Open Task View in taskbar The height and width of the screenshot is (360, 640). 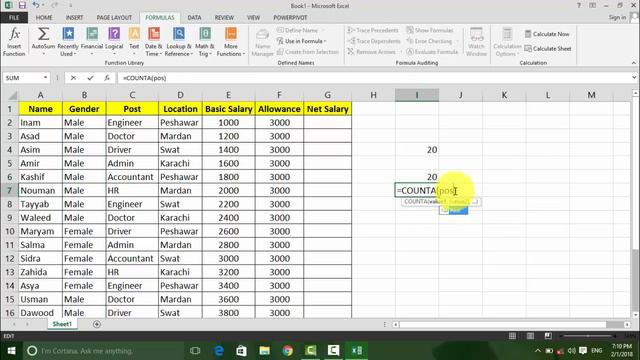pos(195,351)
